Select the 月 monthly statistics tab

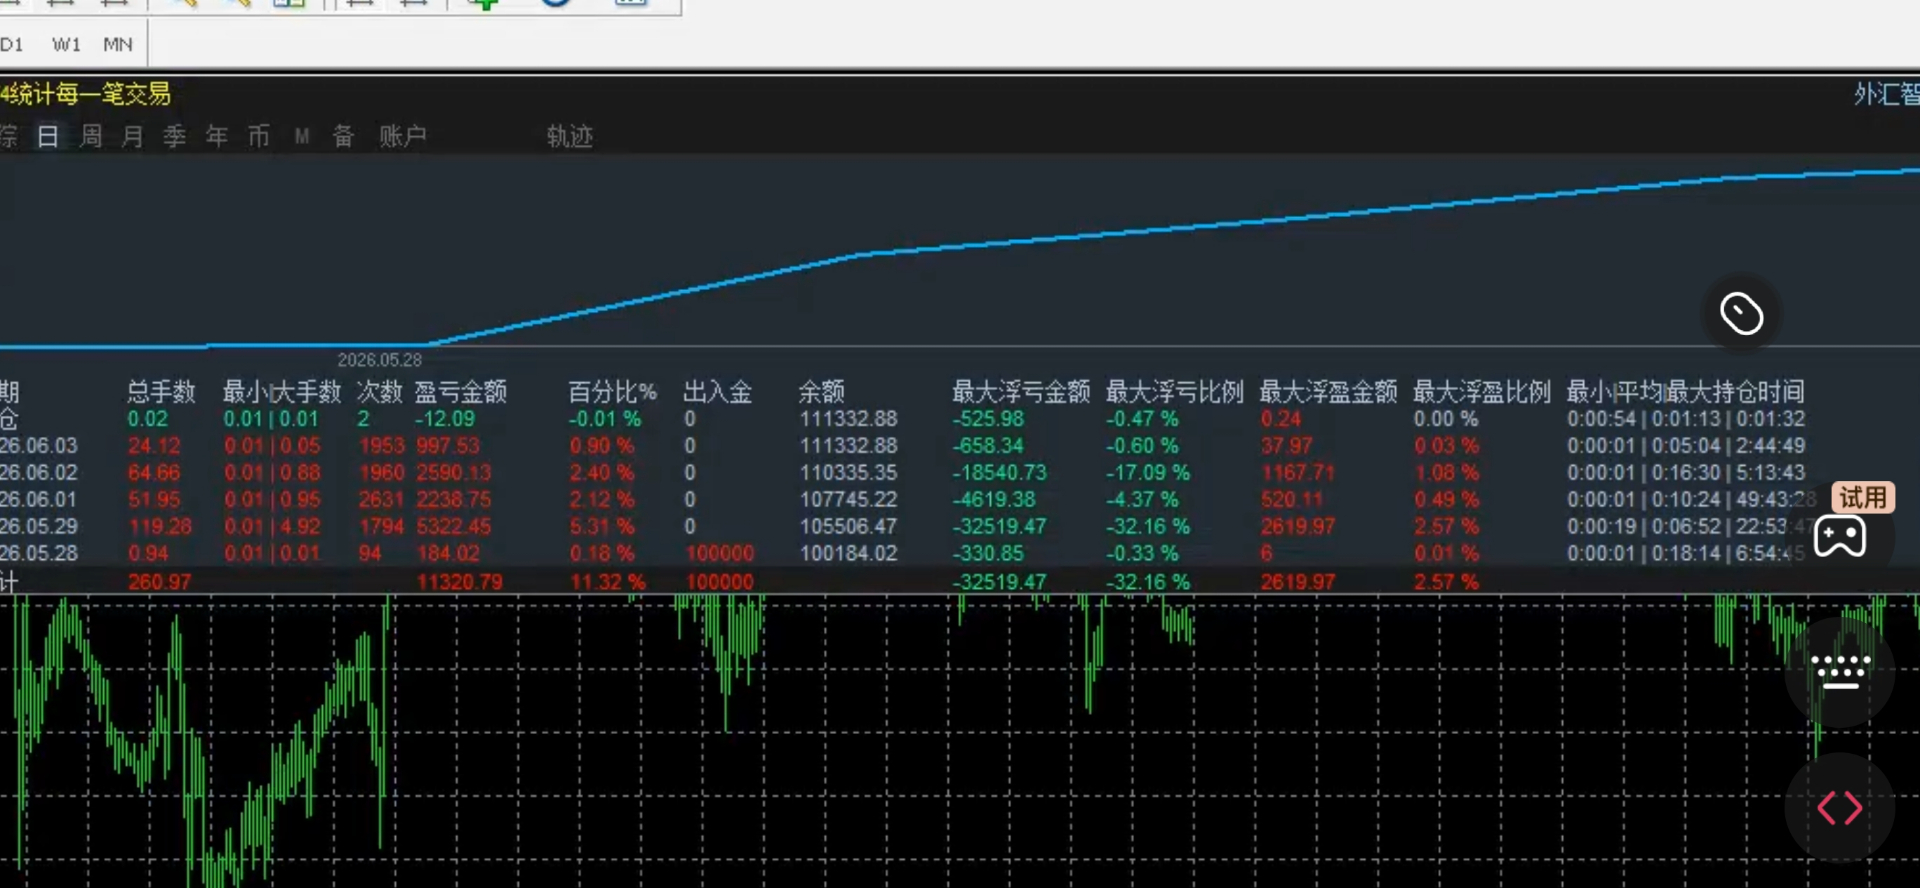coord(133,136)
